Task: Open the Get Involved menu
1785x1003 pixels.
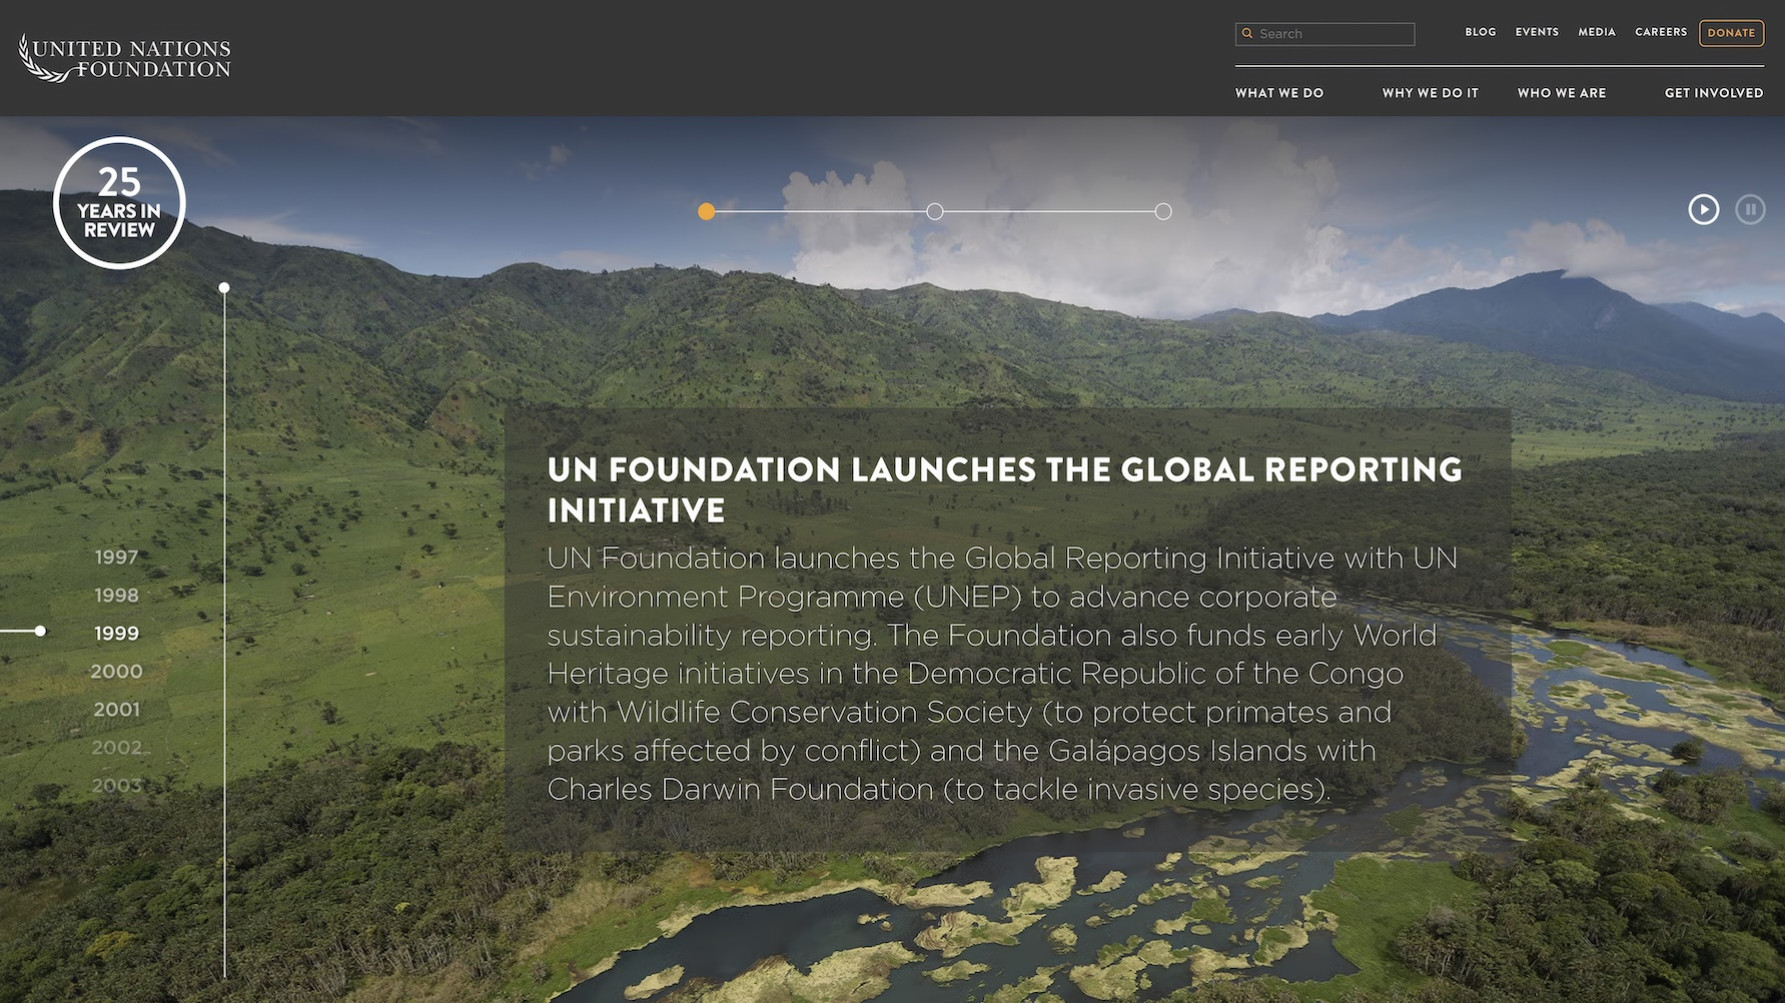Action: click(x=1713, y=93)
